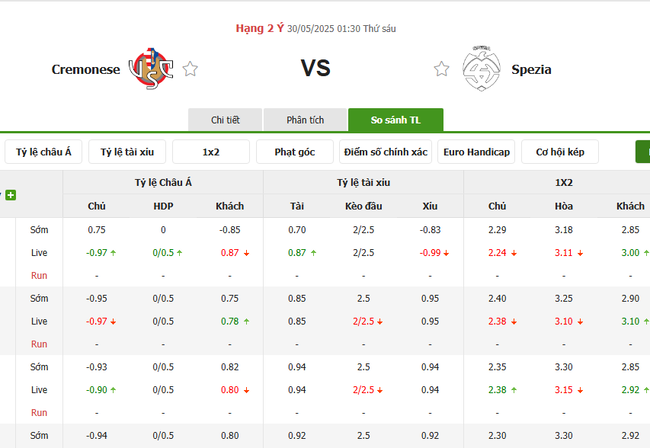650x448 pixels.
Task: Click the 1X2 column group header
Action: pyautogui.click(x=564, y=183)
